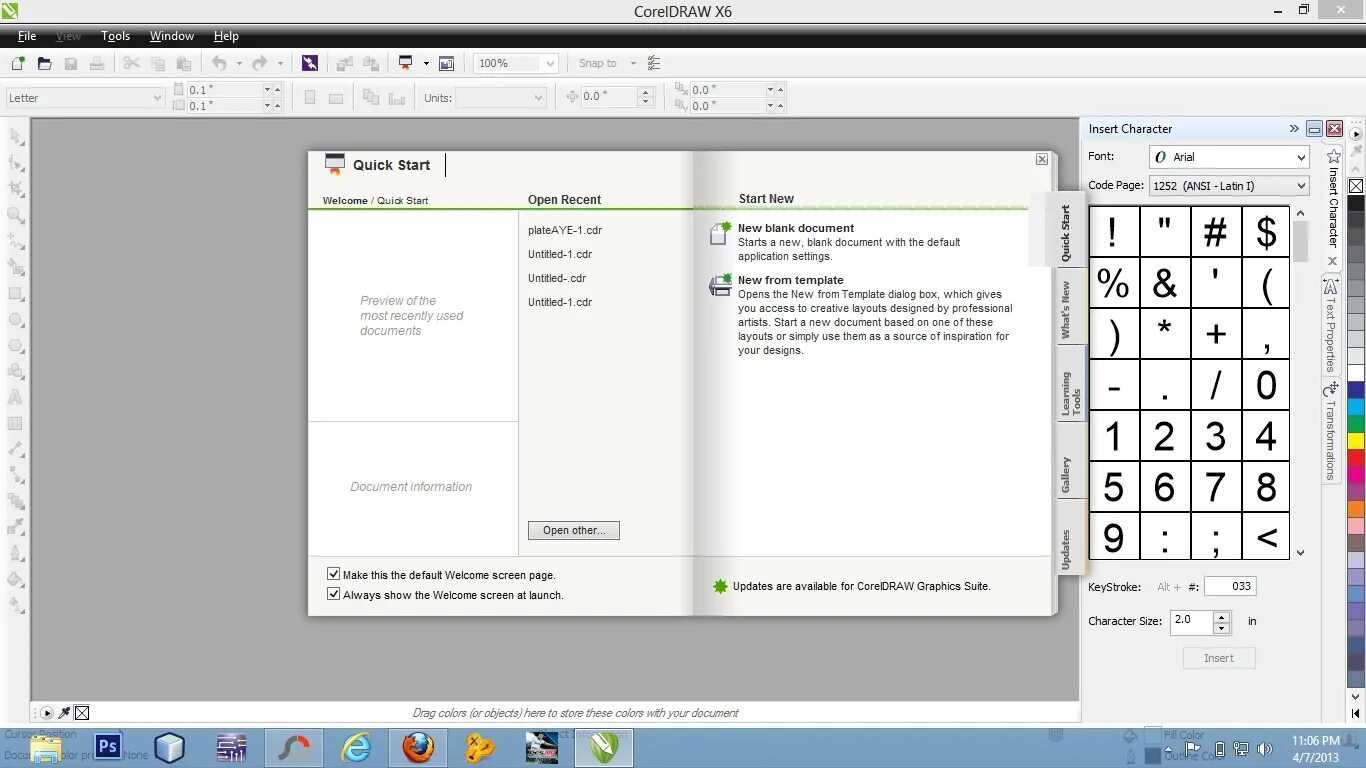1366x768 pixels.
Task: Open the zoom level 100% dropdown
Action: pos(550,63)
